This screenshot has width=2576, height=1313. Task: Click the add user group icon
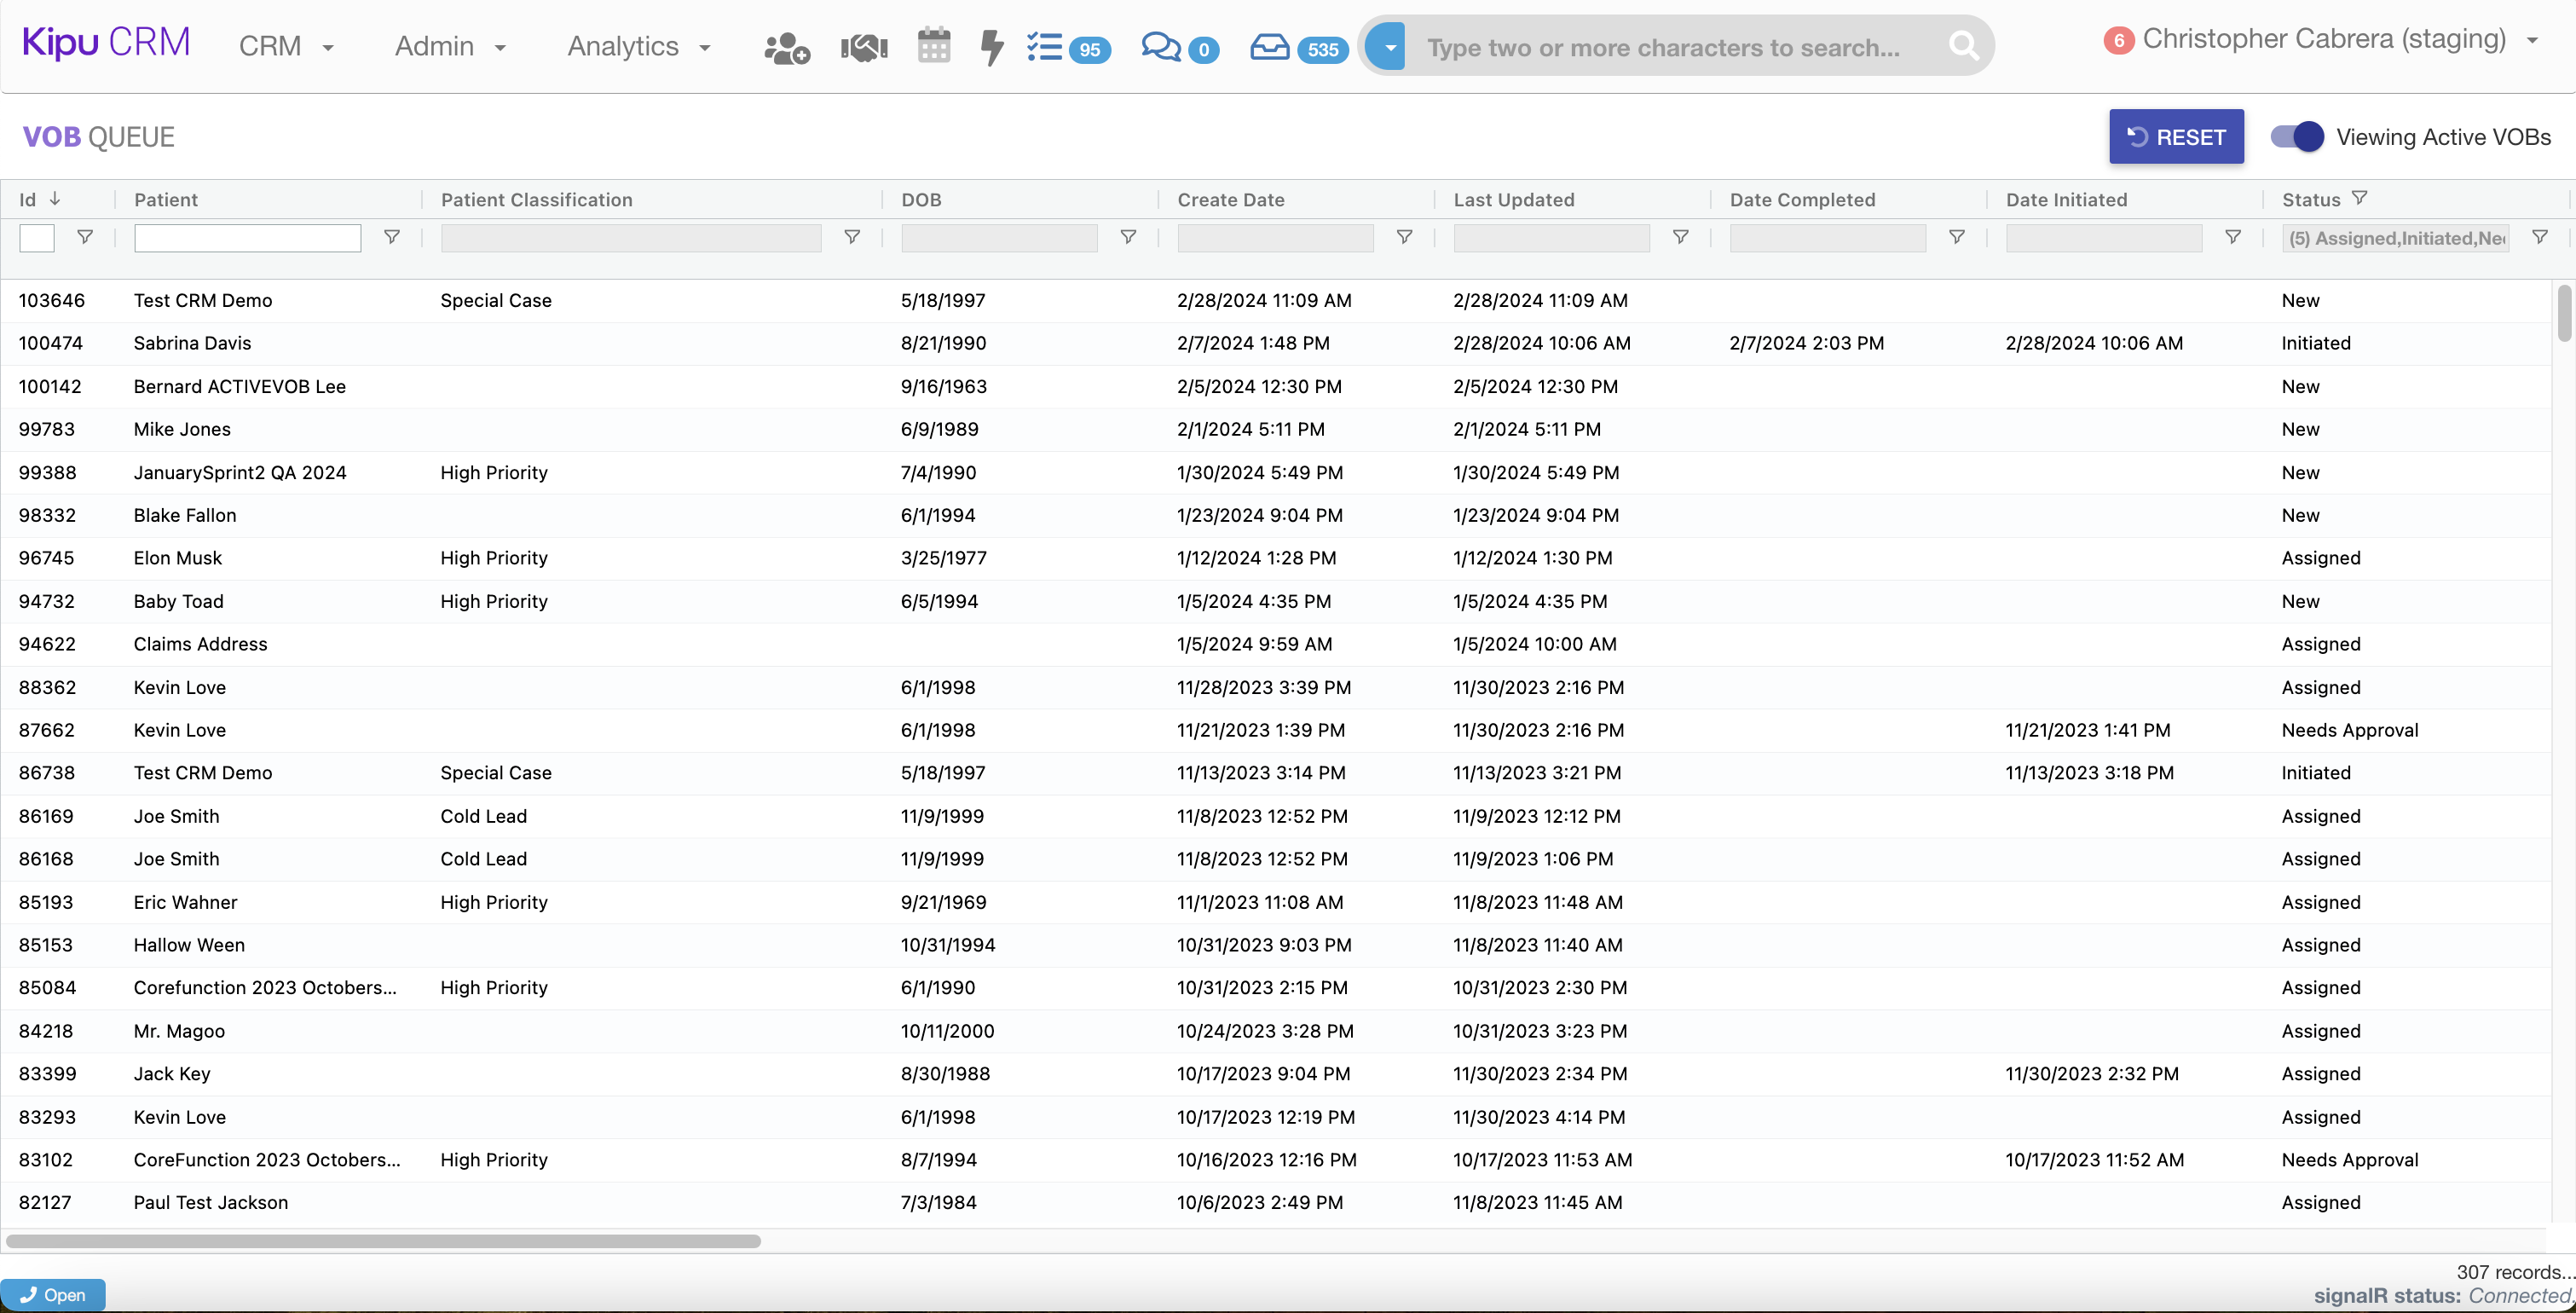pyautogui.click(x=786, y=47)
